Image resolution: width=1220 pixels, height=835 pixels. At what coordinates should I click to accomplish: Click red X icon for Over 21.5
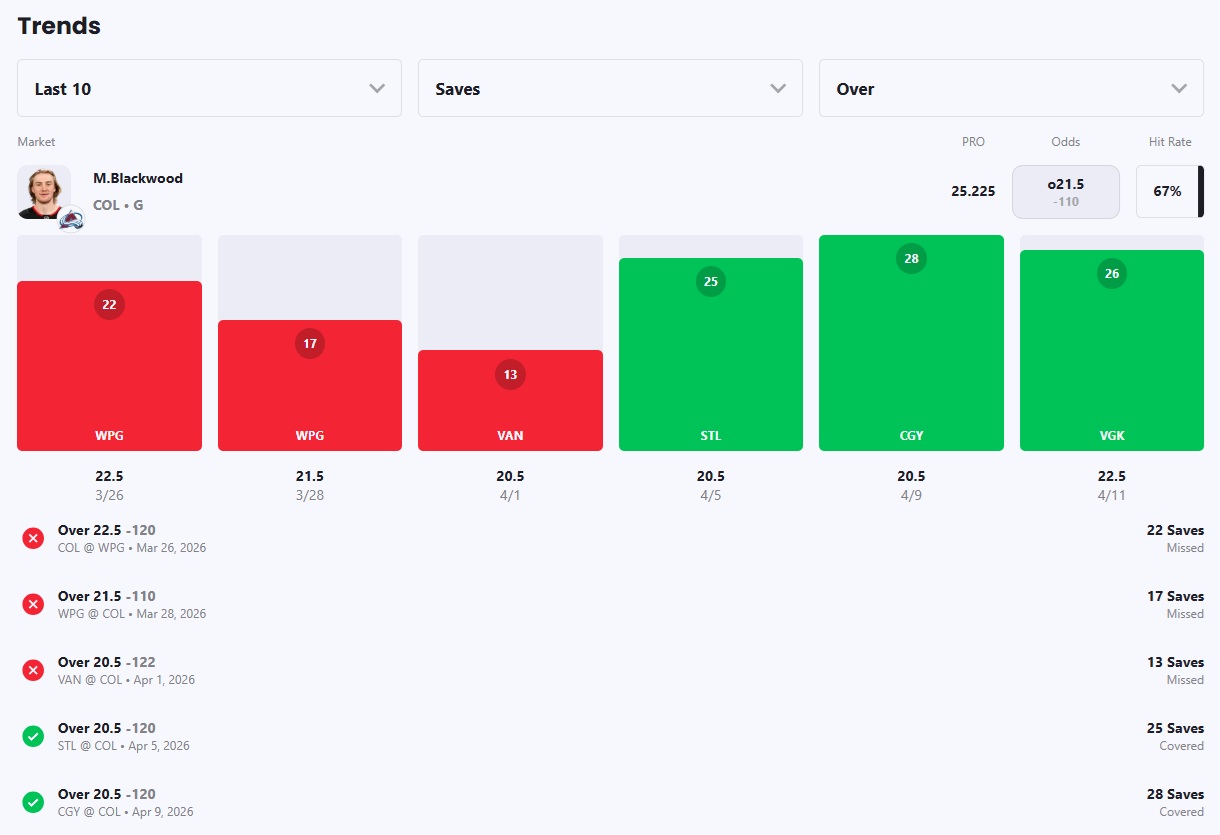click(x=33, y=604)
